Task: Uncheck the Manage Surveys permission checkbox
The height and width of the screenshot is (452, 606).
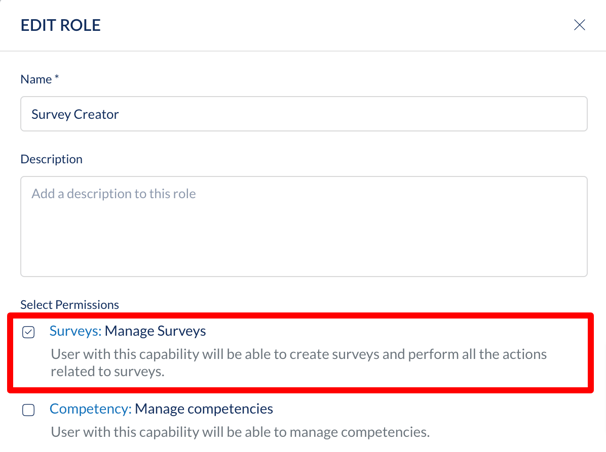Action: [28, 332]
